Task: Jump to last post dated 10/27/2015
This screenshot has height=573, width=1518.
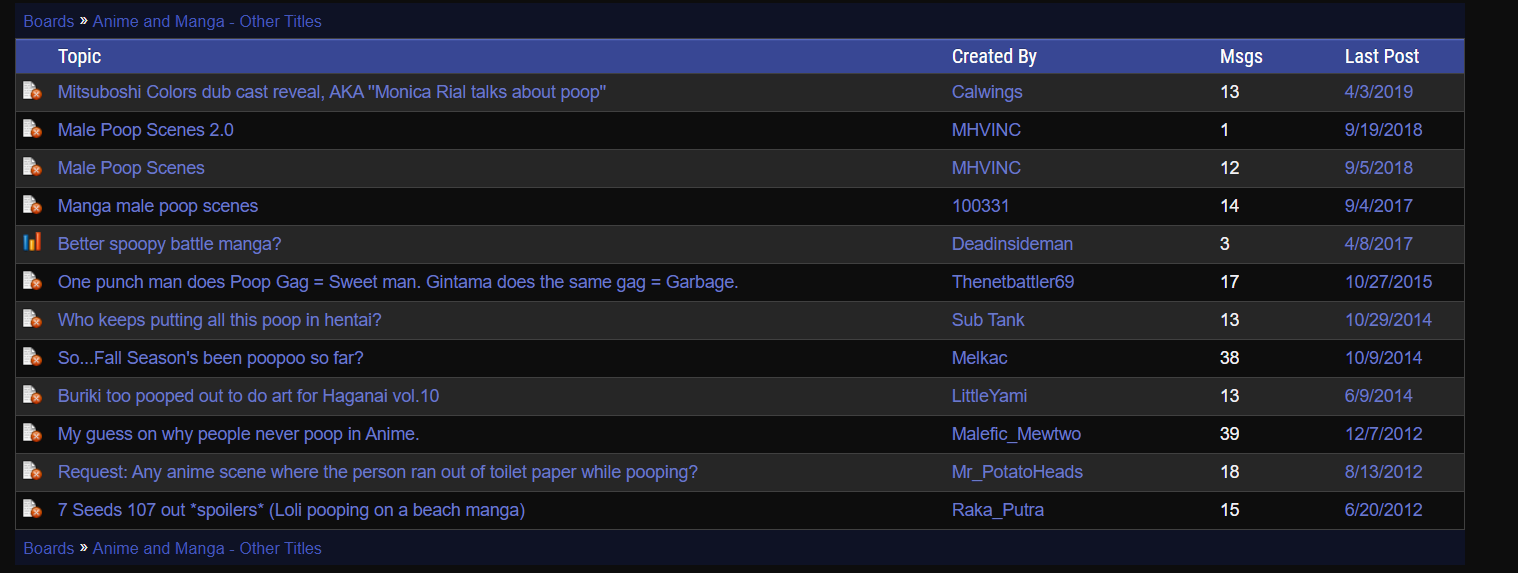Action: tap(1388, 282)
